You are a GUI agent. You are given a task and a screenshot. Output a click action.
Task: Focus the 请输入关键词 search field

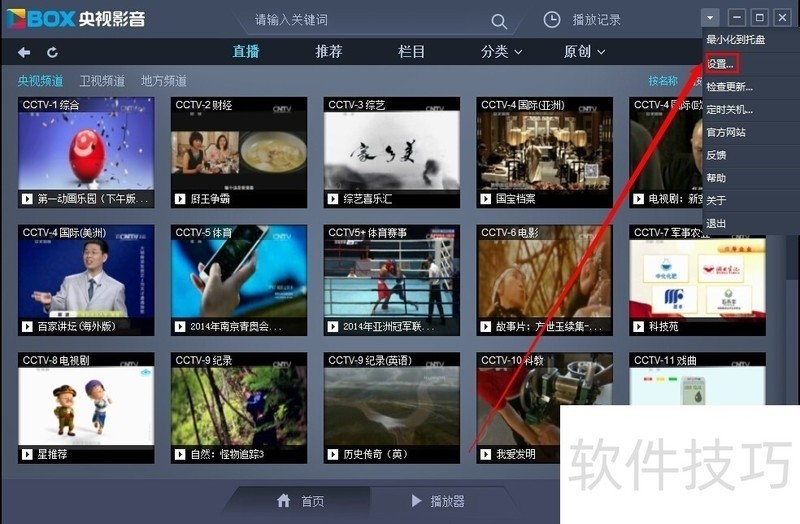click(x=370, y=20)
